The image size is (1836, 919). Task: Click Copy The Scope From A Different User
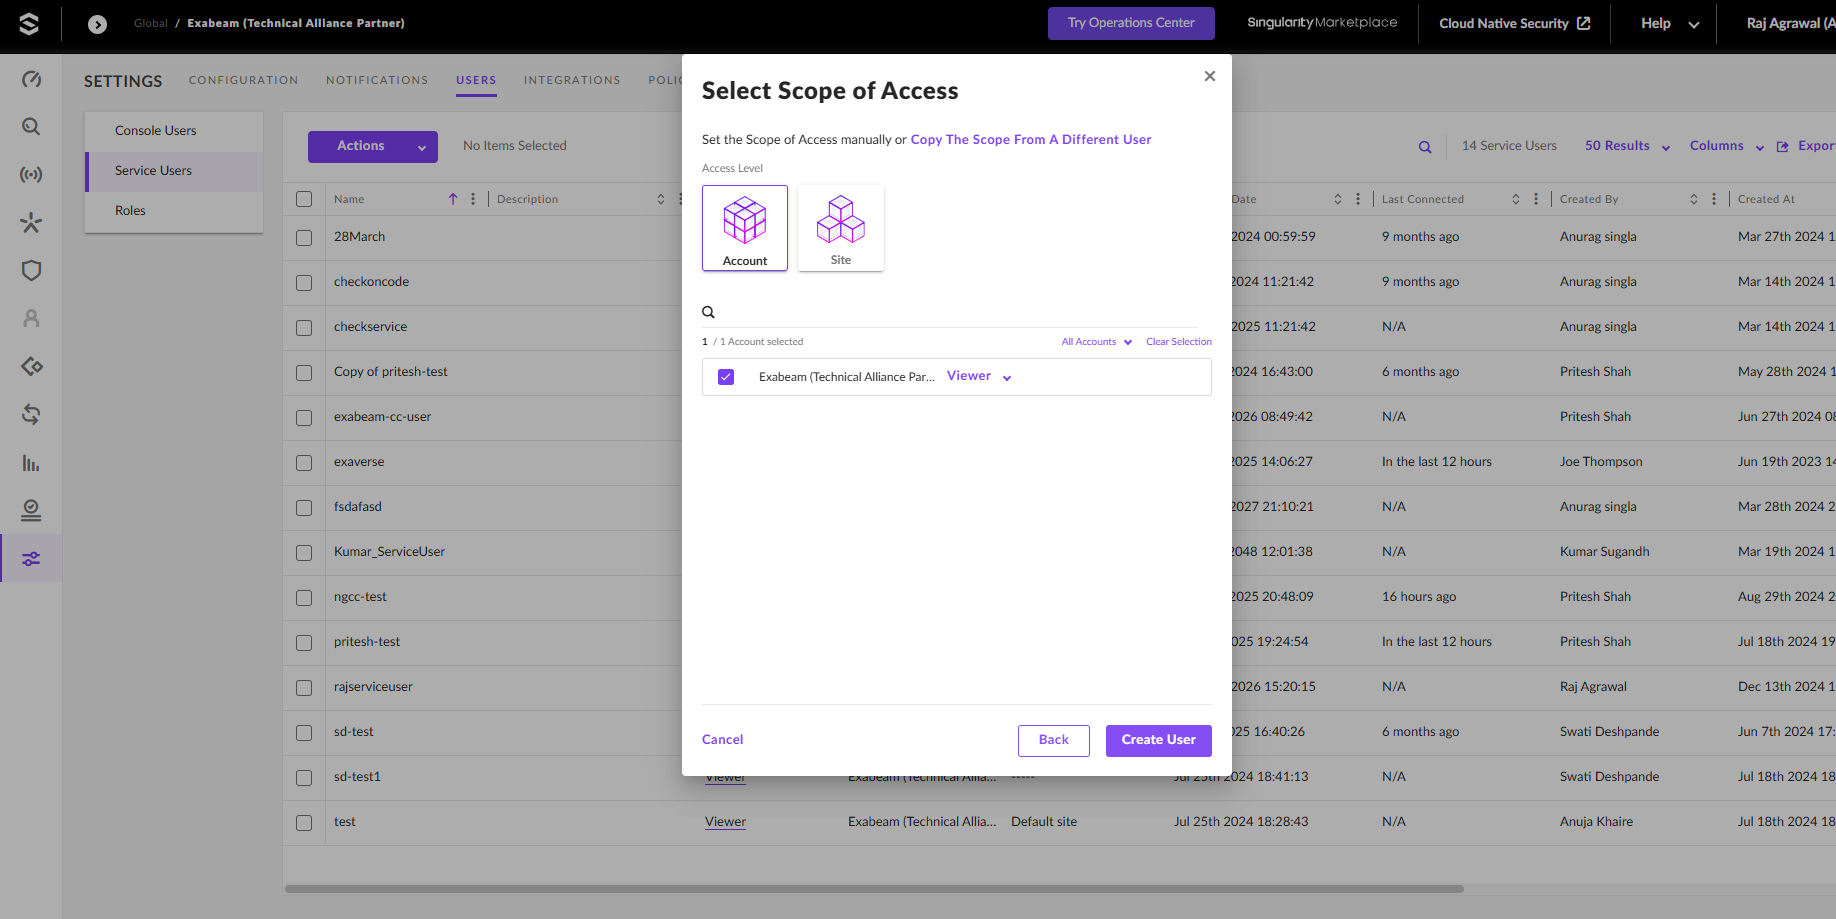coord(1030,140)
